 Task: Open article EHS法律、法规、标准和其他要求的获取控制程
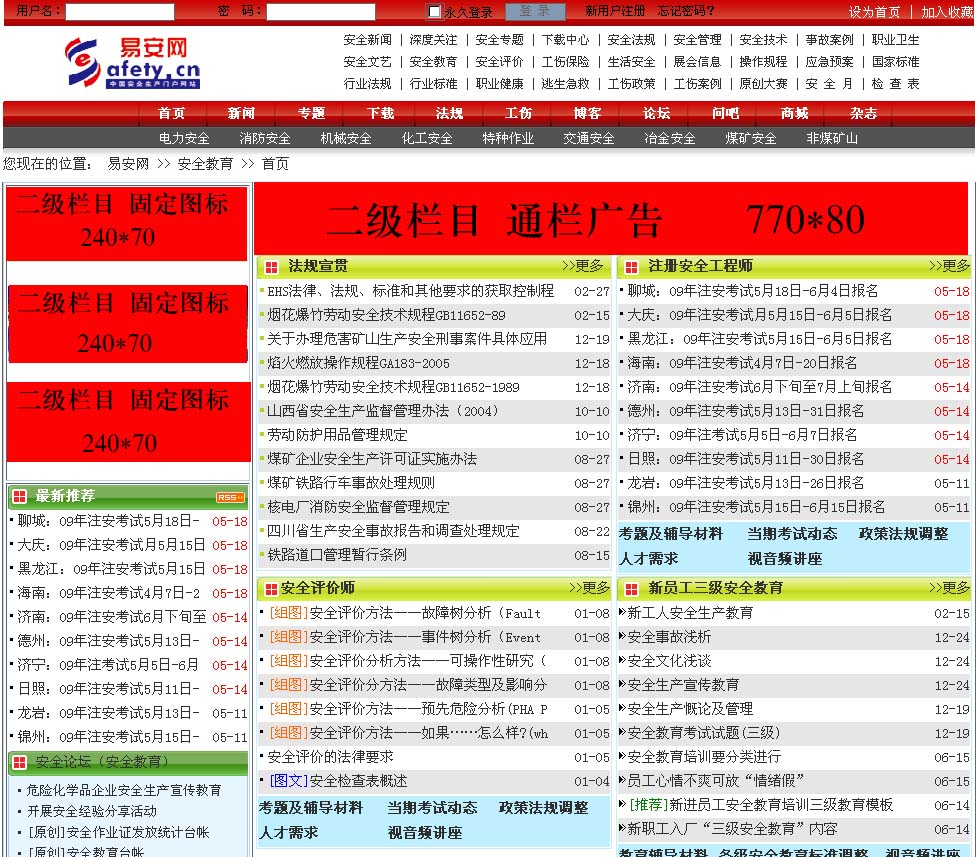pyautogui.click(x=410, y=291)
